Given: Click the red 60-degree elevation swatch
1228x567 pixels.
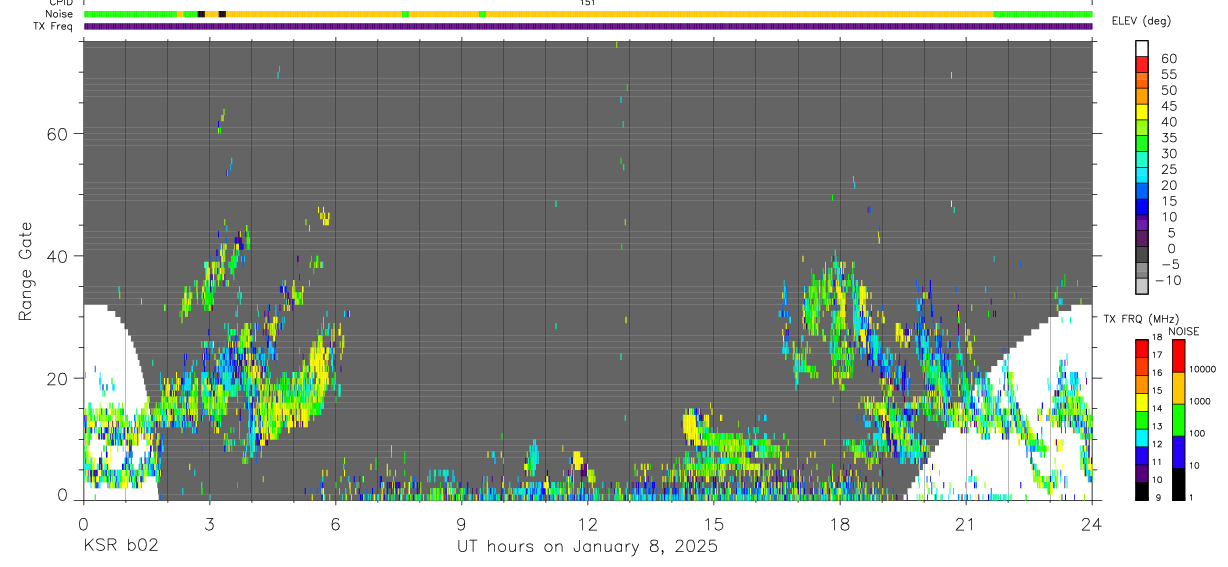Looking at the screenshot, I should point(1142,64).
